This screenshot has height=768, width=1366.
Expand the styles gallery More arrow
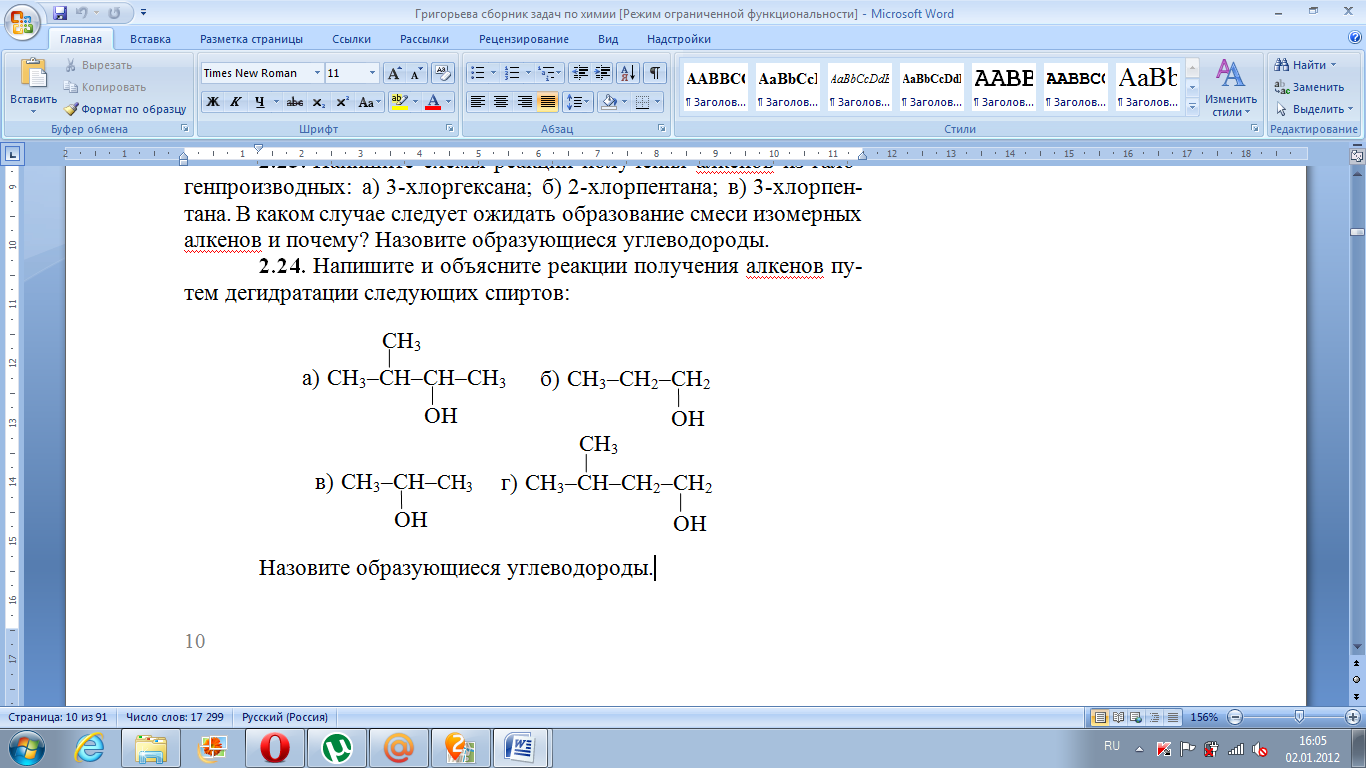[x=1191, y=108]
